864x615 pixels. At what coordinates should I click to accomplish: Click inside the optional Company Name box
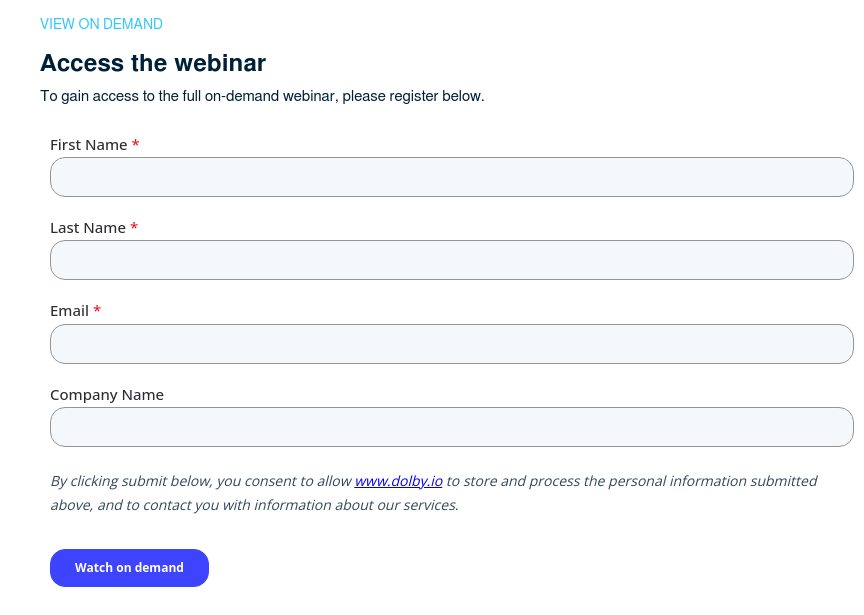click(x=451, y=426)
